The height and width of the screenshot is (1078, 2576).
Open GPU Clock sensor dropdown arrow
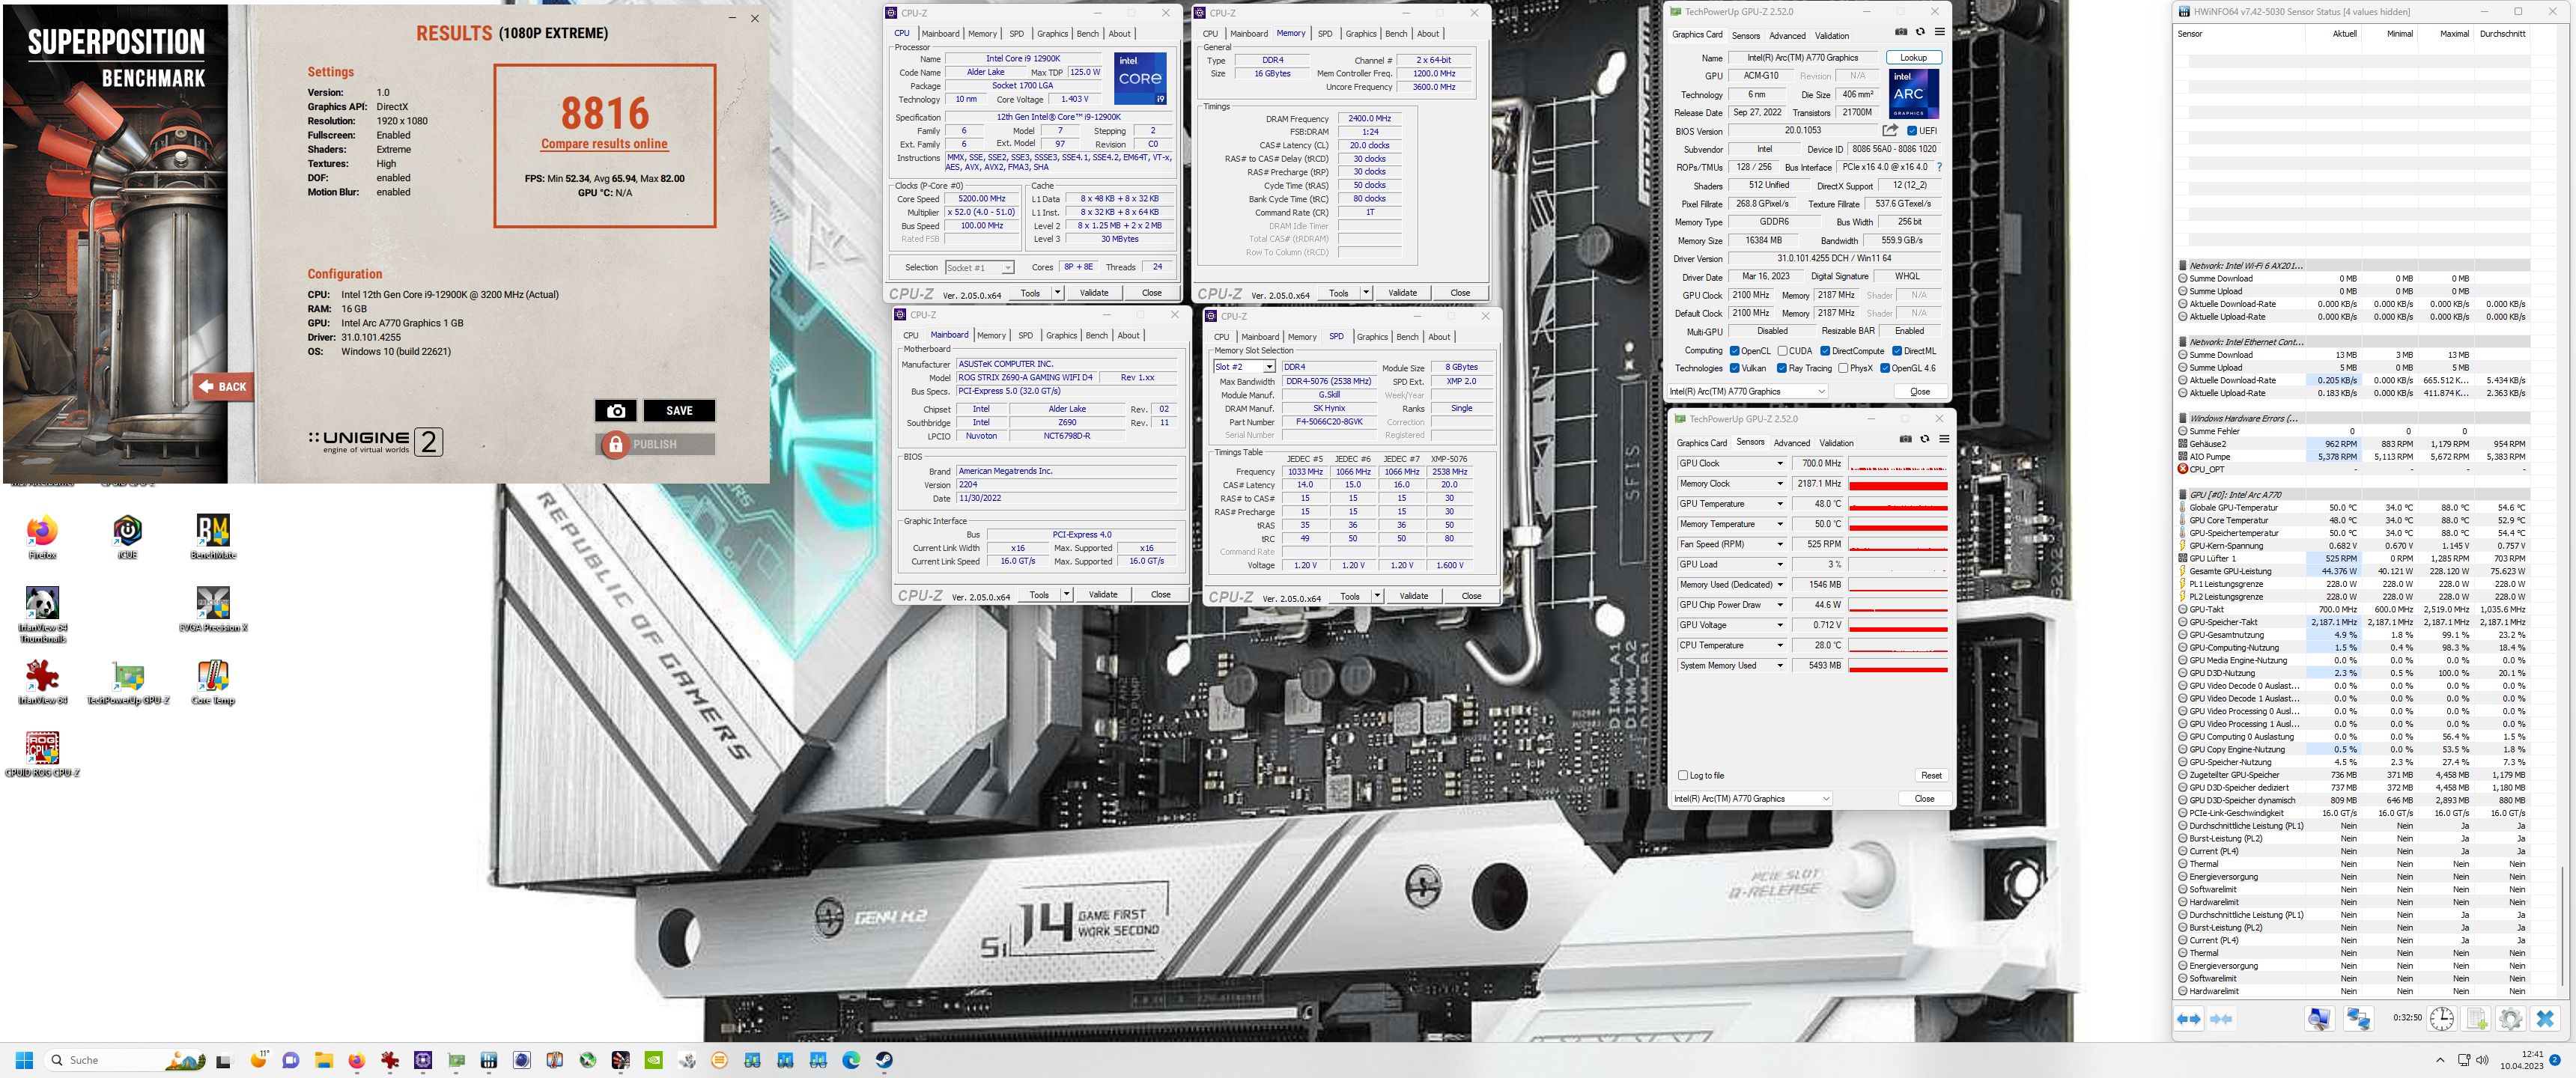tap(1780, 464)
